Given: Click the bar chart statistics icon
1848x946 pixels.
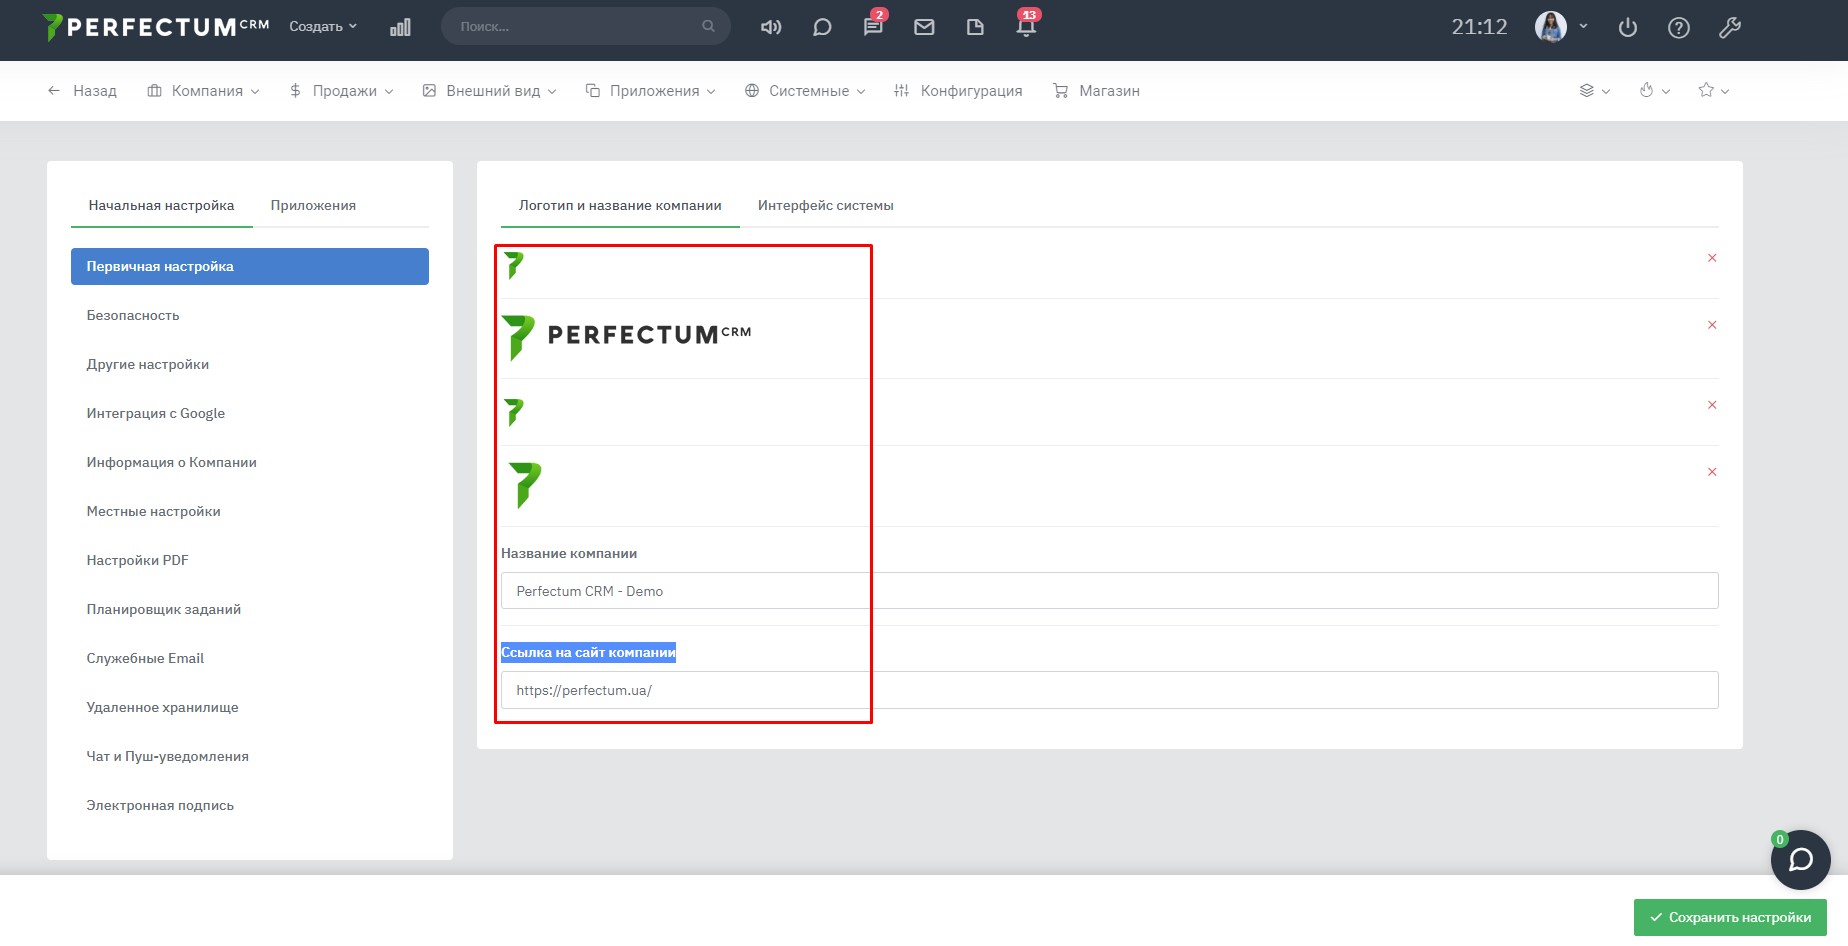Looking at the screenshot, I should click(400, 27).
